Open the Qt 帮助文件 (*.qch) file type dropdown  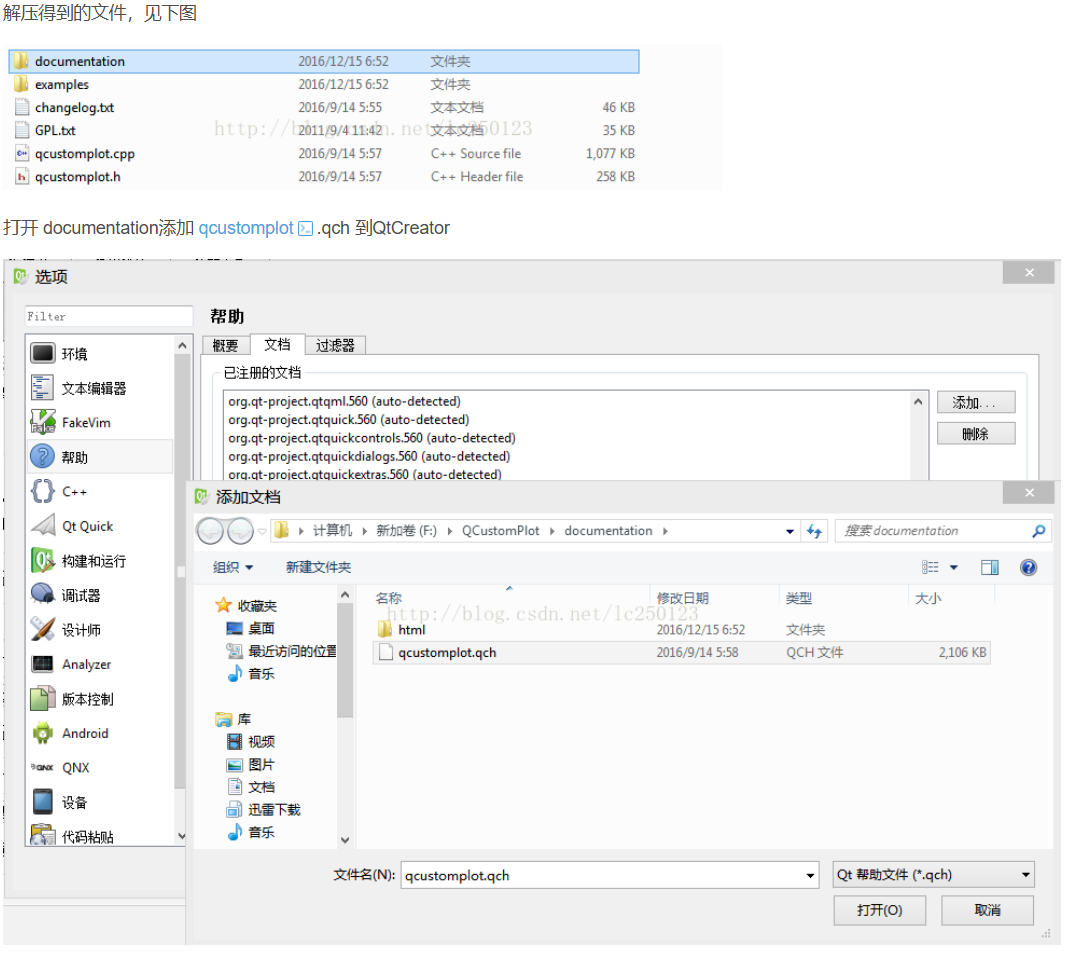(933, 875)
